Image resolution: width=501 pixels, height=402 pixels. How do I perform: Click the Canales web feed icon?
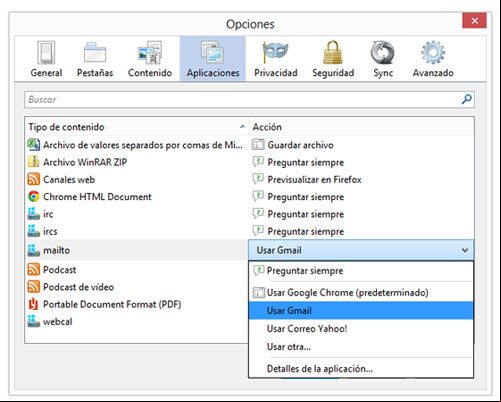click(33, 179)
